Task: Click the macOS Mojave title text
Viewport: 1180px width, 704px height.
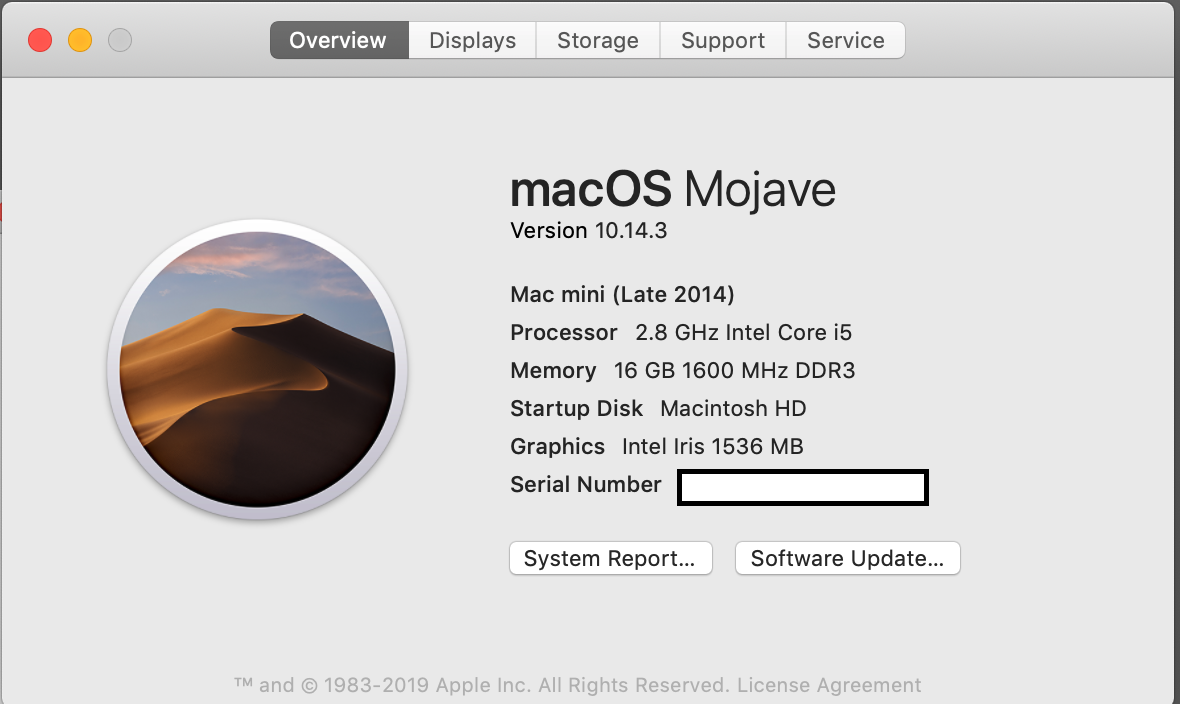Action: (x=673, y=189)
